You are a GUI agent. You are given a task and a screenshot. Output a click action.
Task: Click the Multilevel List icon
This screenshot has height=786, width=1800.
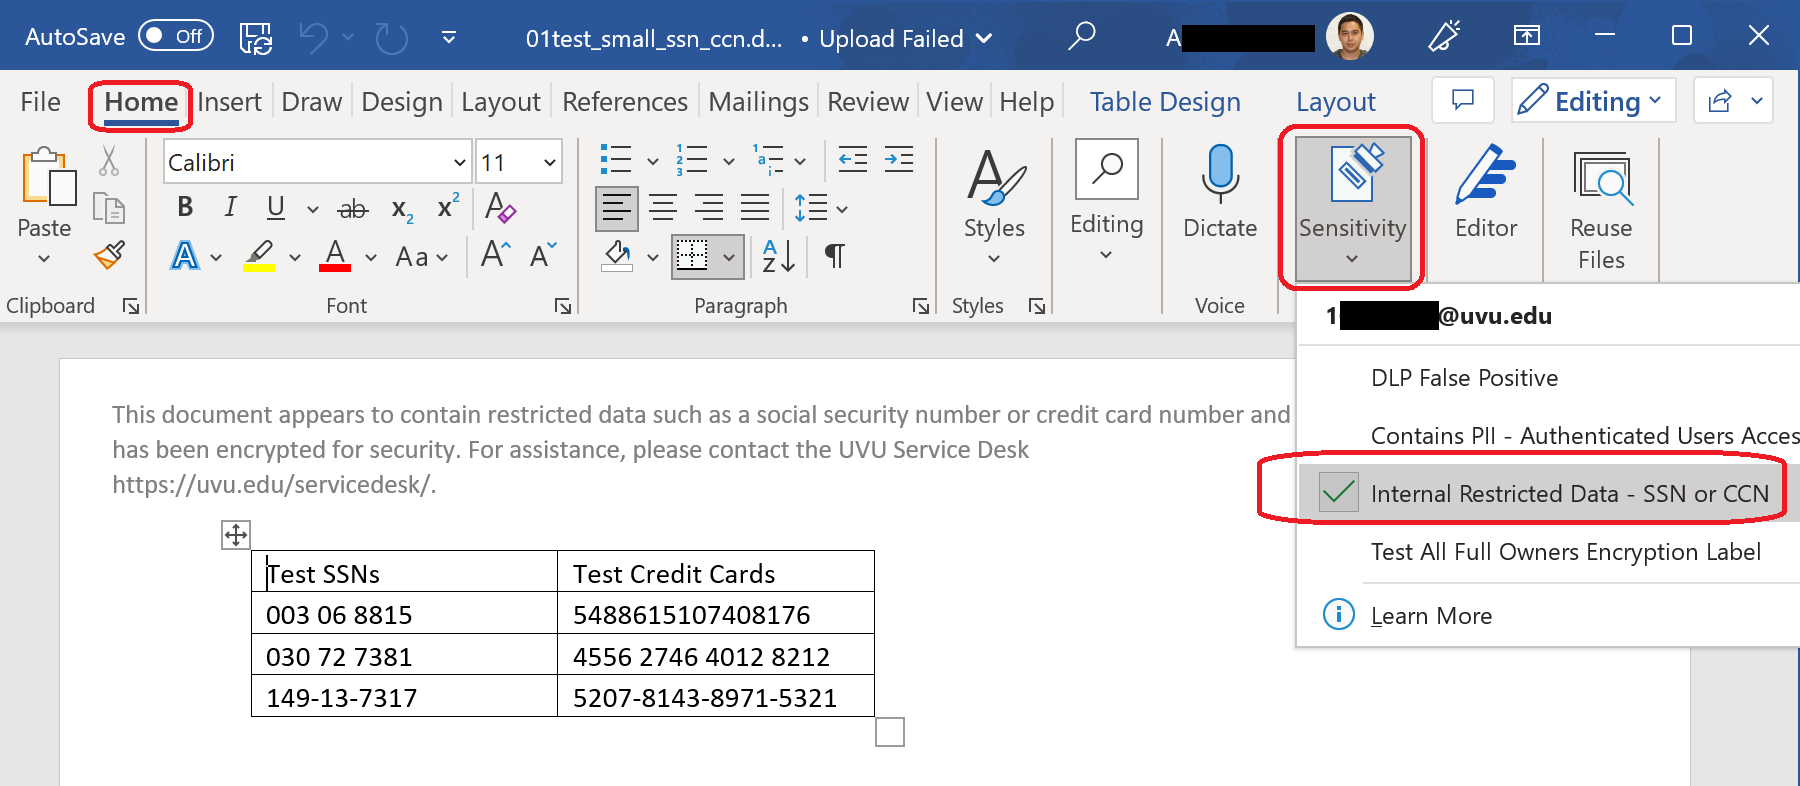(x=768, y=159)
